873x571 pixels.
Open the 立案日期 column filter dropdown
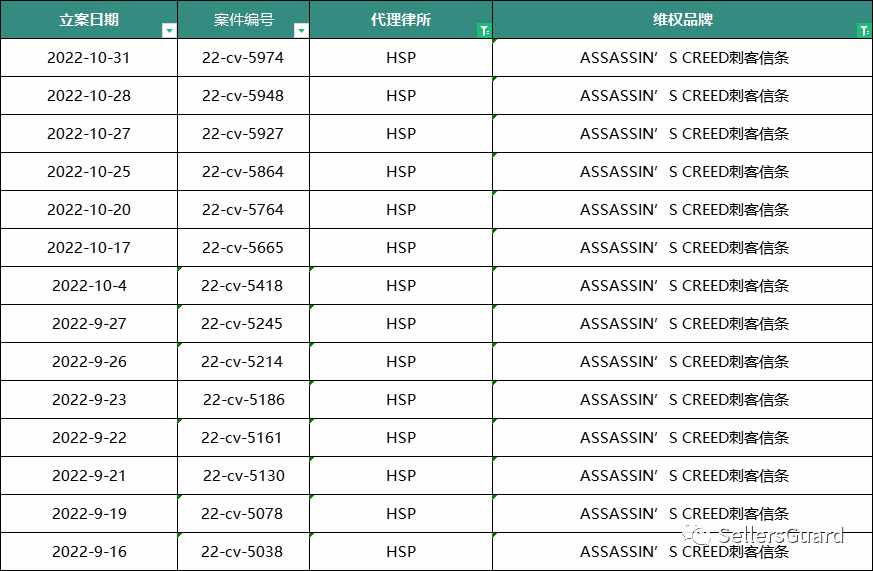coord(169,31)
